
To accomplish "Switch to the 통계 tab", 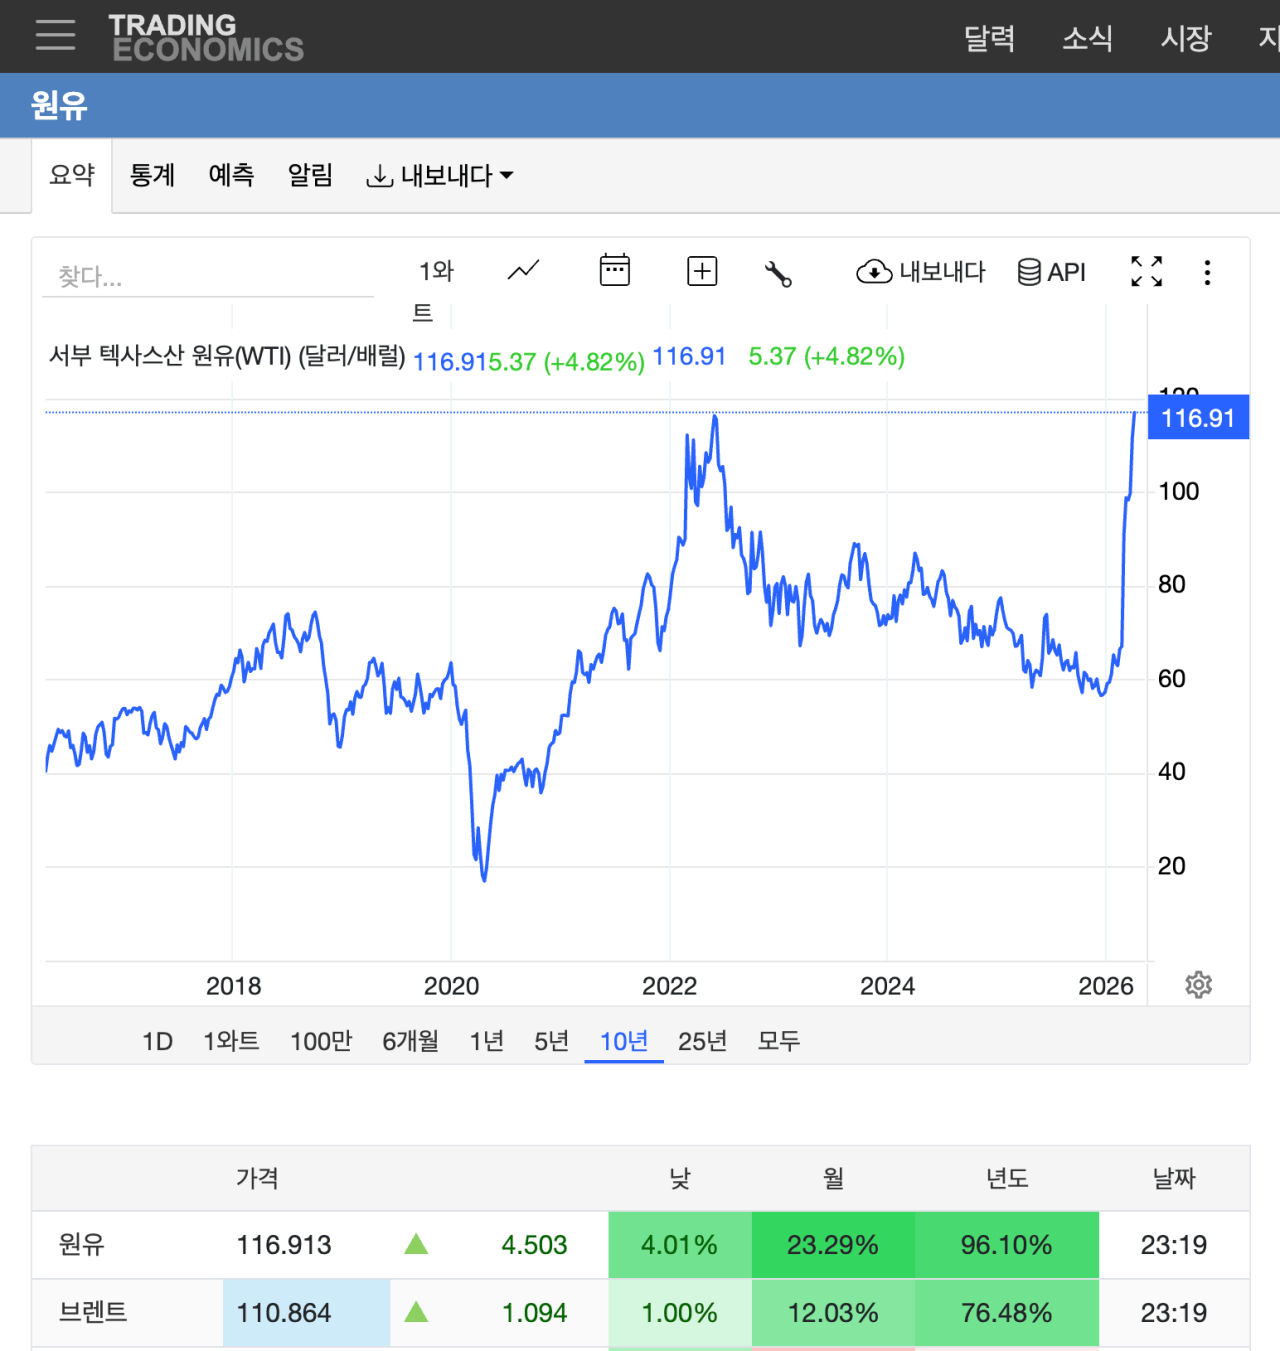I will click(x=152, y=176).
